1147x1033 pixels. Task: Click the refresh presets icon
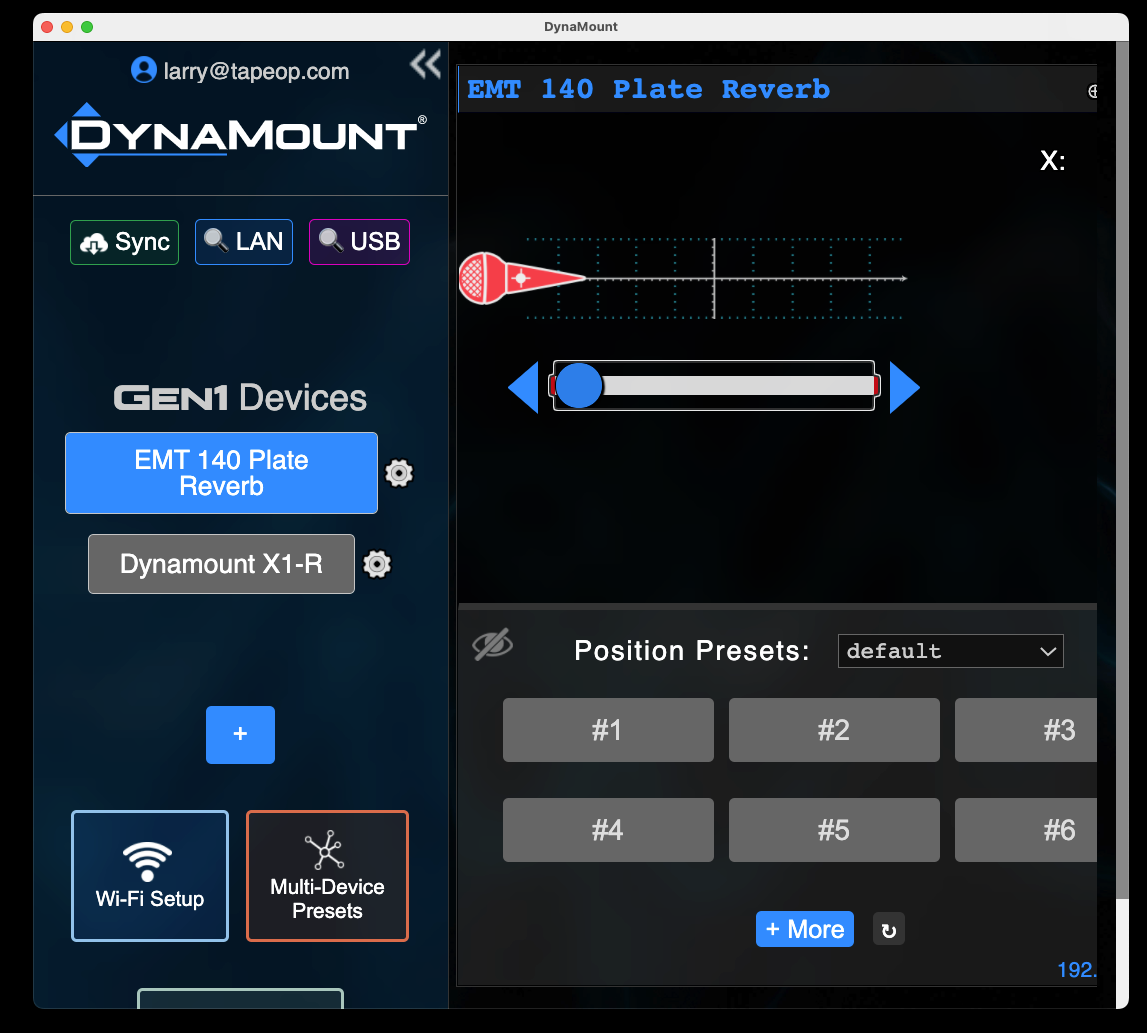[x=889, y=930]
